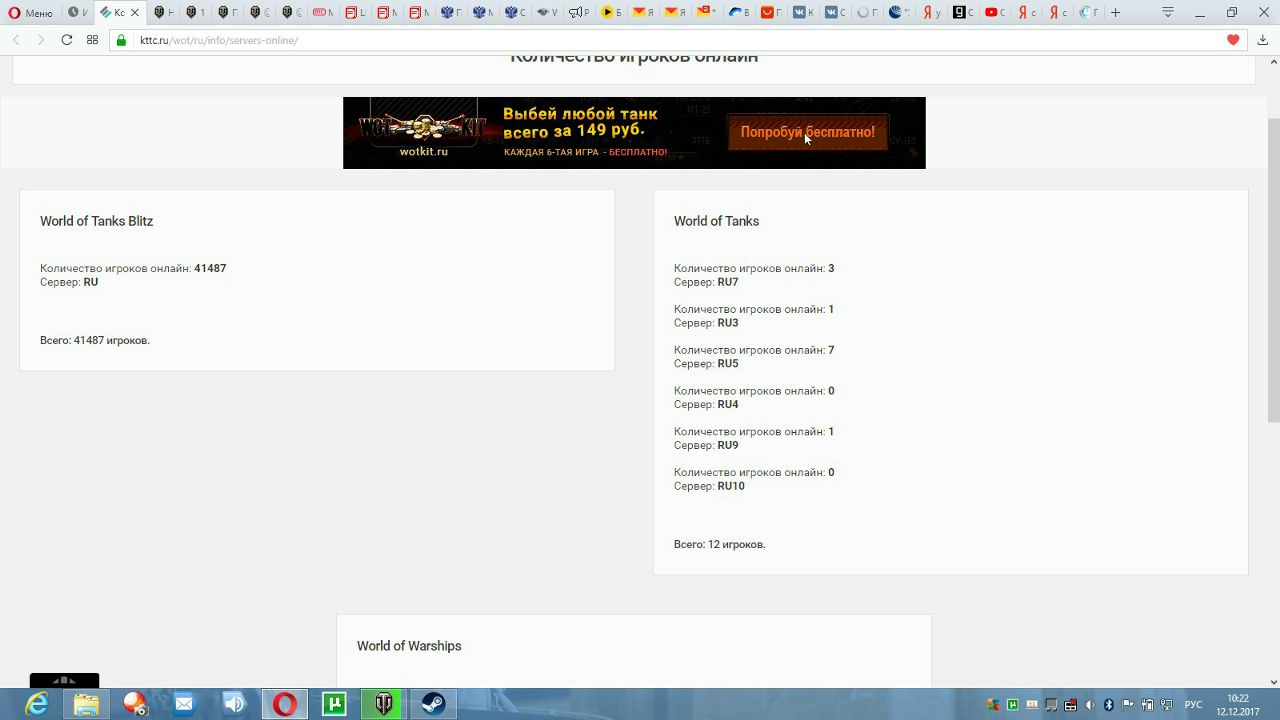Switch input language via РУС indicator

coord(1193,705)
